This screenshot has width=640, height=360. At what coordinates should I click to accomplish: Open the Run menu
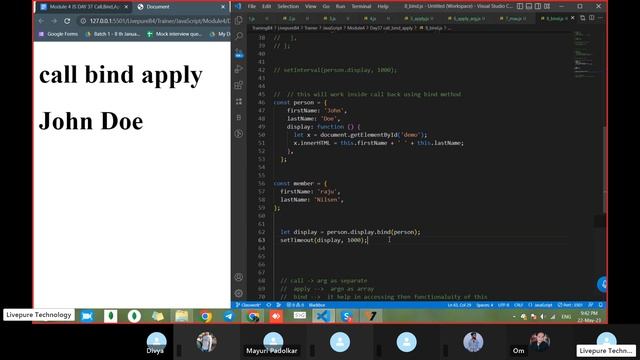(340, 6)
